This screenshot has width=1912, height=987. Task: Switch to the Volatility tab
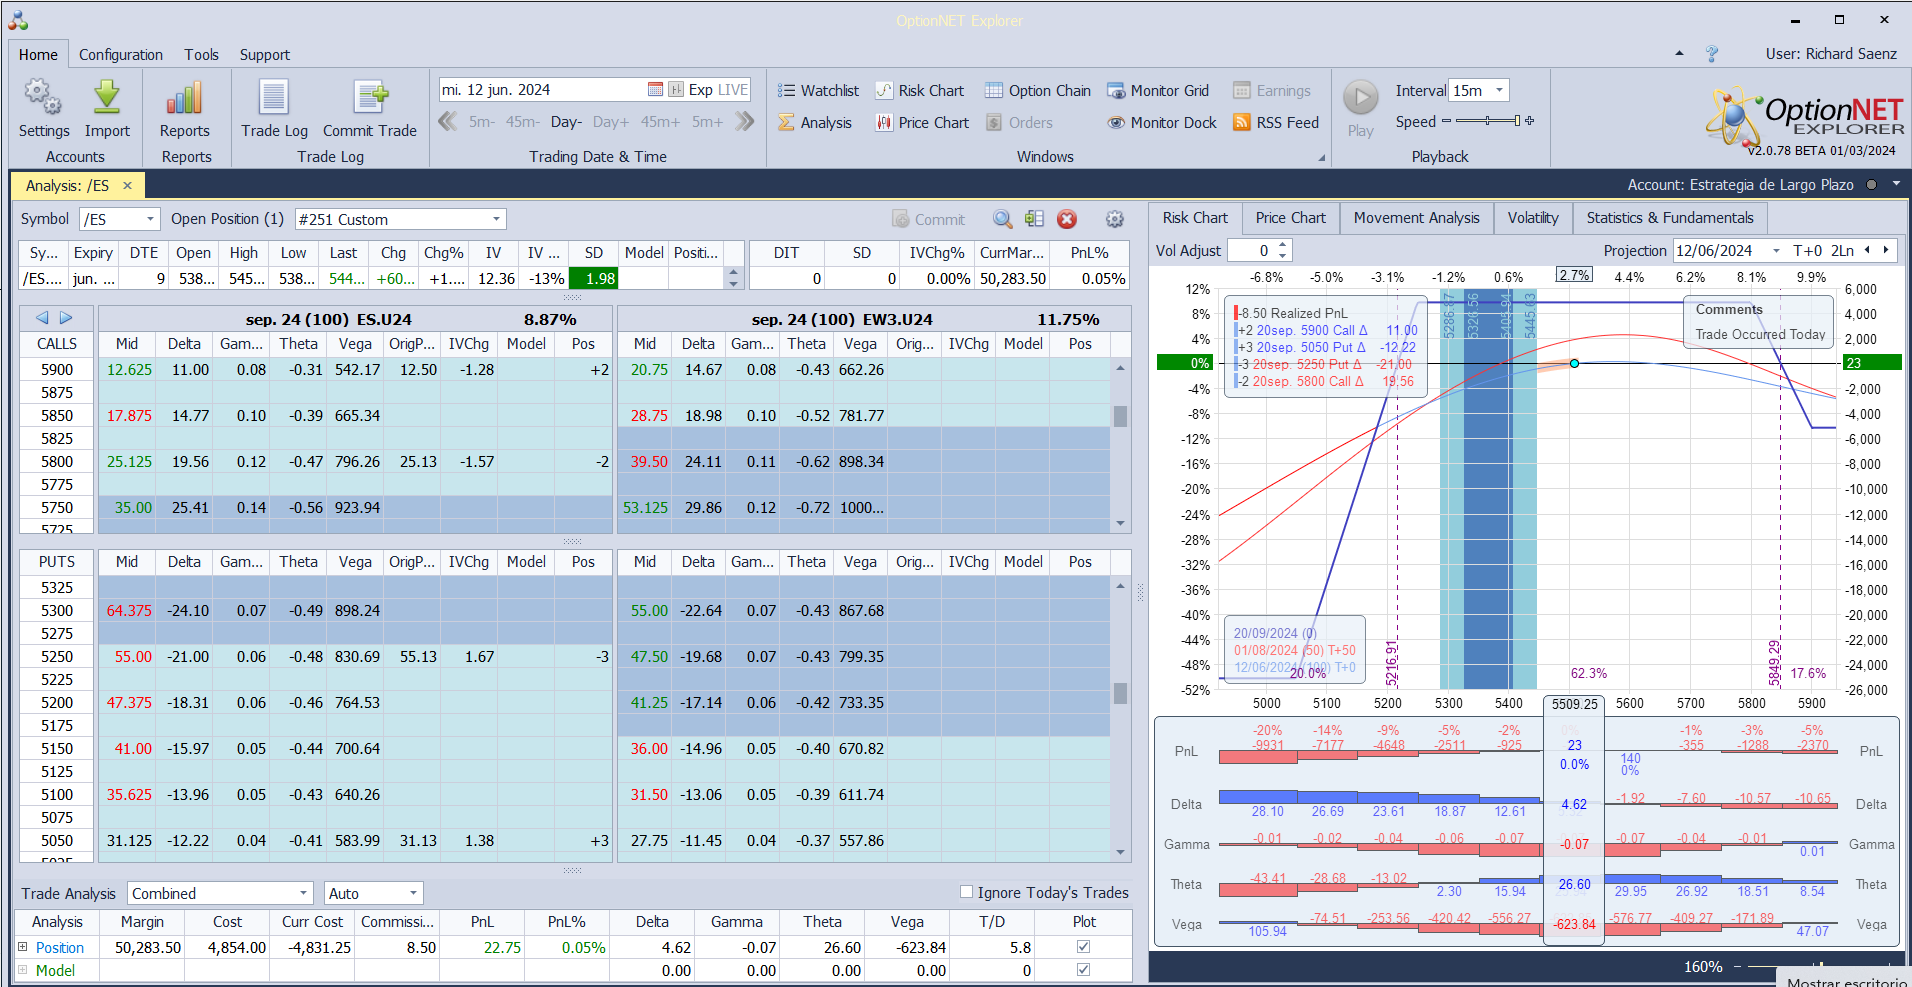1533,218
